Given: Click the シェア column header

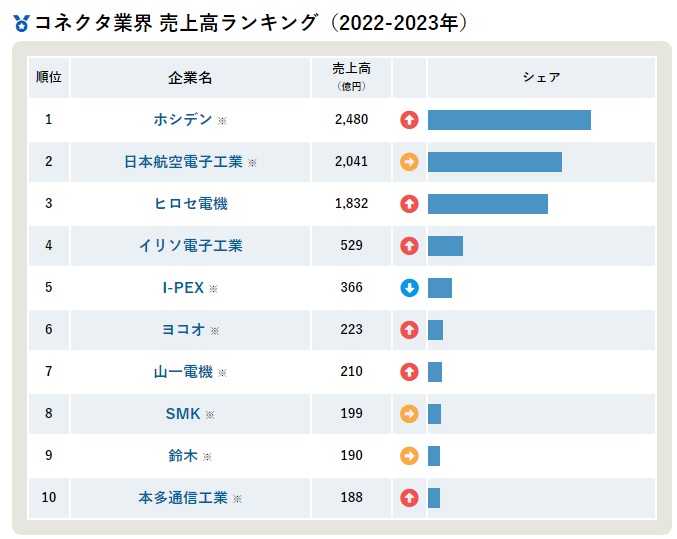Looking at the screenshot, I should (541, 78).
